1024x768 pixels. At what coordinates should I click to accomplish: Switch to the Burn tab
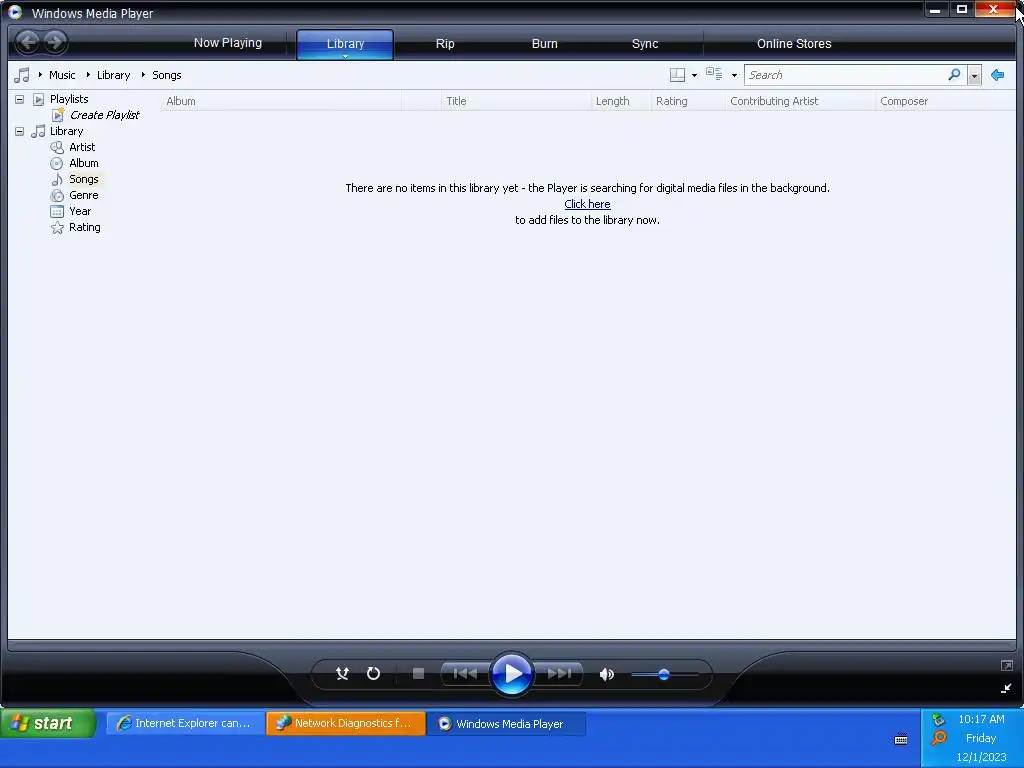pyautogui.click(x=545, y=44)
